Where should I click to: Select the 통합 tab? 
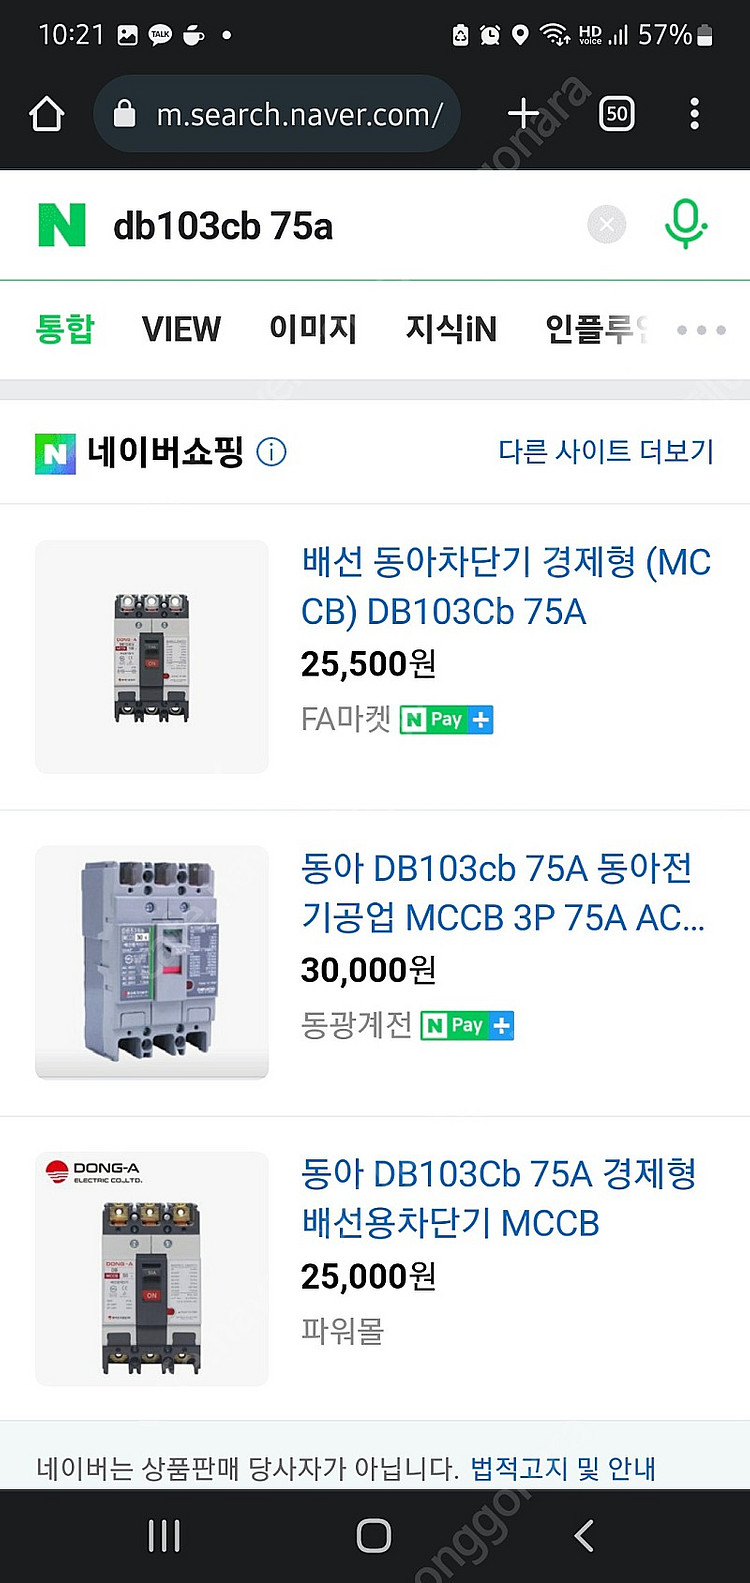pyautogui.click(x=65, y=329)
